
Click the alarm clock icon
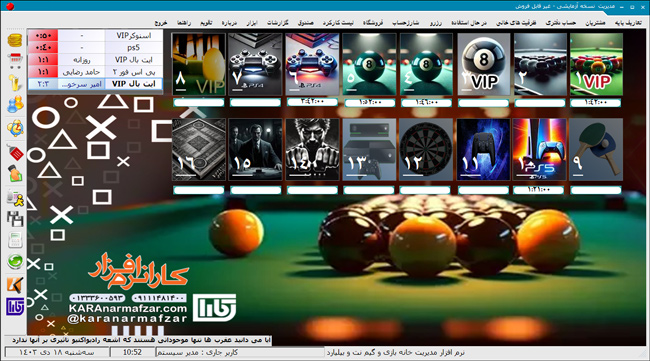pos(15,128)
